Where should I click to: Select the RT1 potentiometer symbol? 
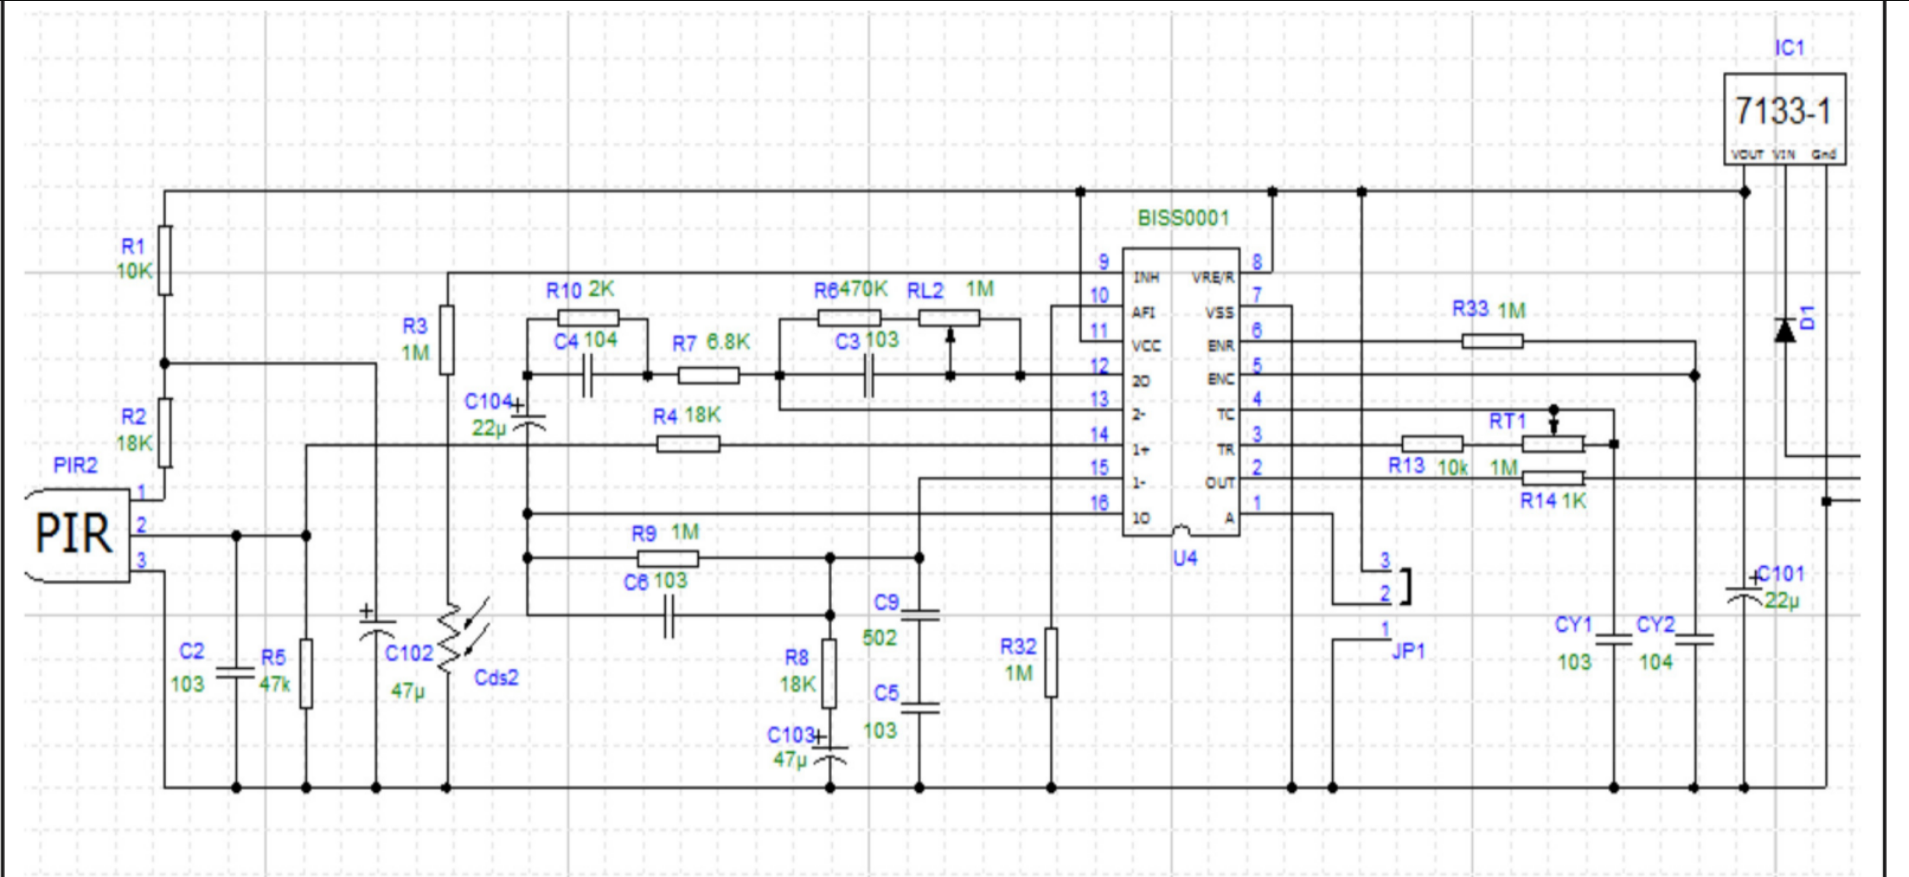[1552, 443]
